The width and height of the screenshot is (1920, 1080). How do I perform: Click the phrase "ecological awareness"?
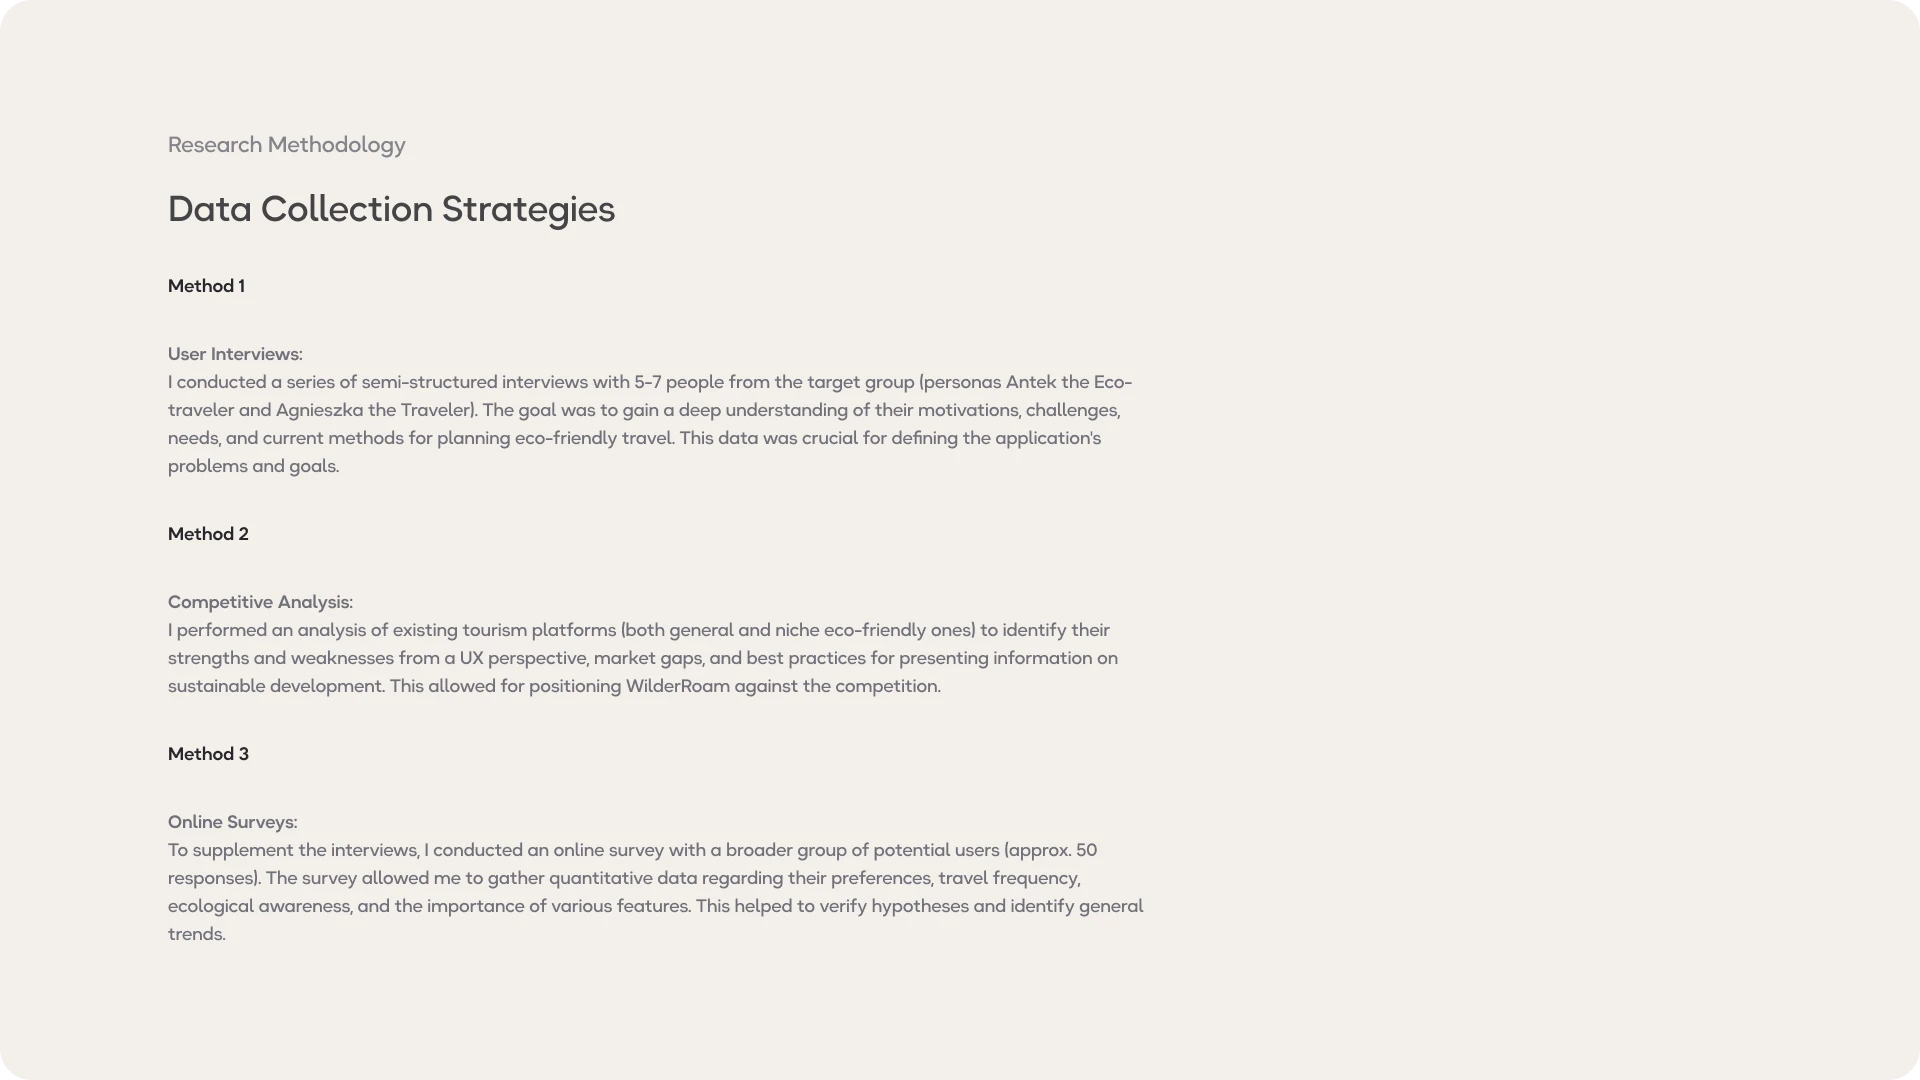259,906
